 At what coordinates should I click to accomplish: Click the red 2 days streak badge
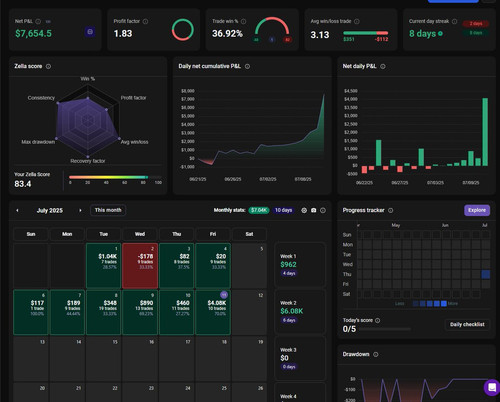tap(476, 23)
